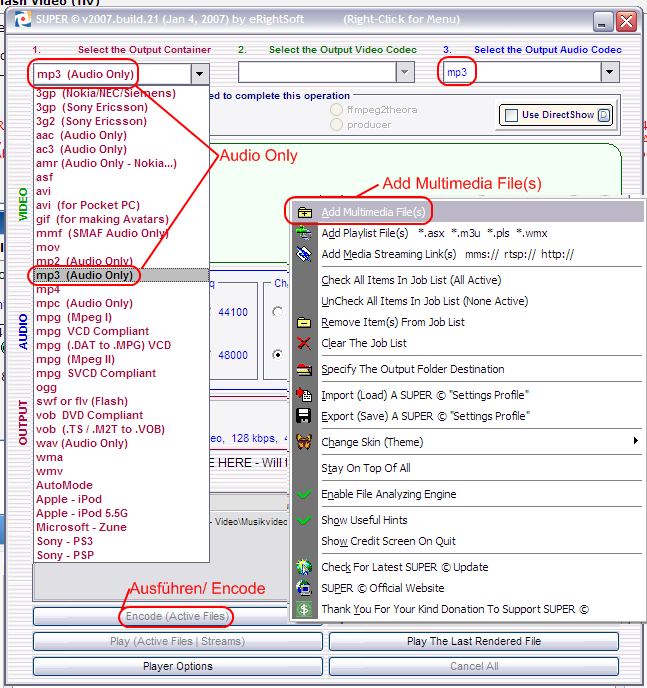
Task: Select Stay On Top Of All
Action: tap(468, 468)
